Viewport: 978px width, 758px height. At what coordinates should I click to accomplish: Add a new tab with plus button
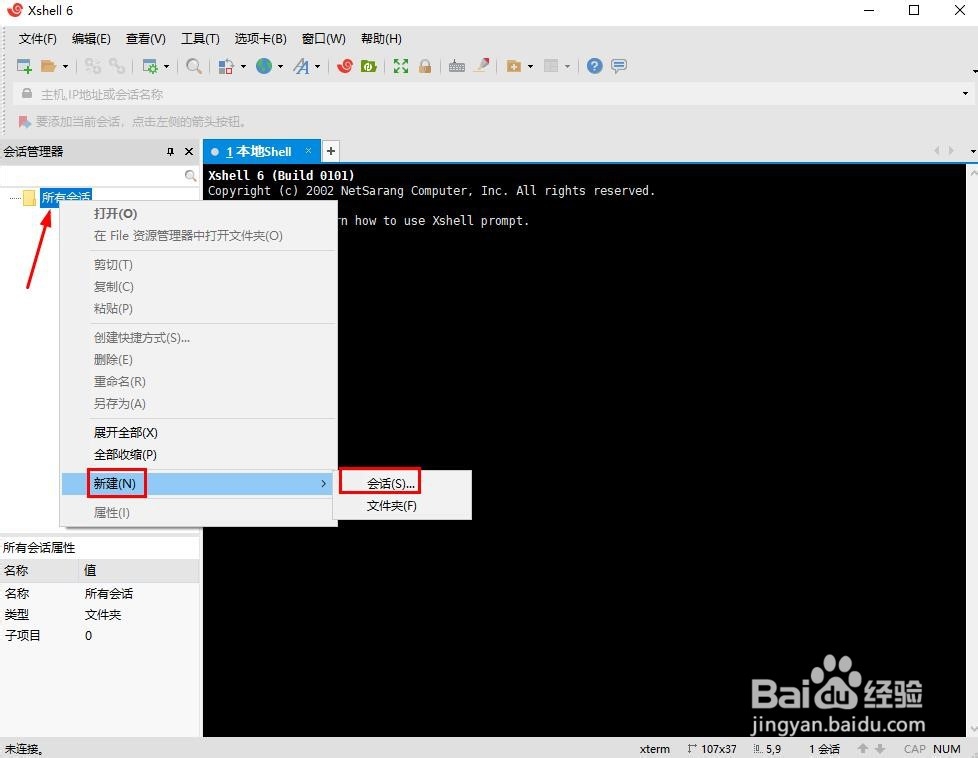(331, 151)
